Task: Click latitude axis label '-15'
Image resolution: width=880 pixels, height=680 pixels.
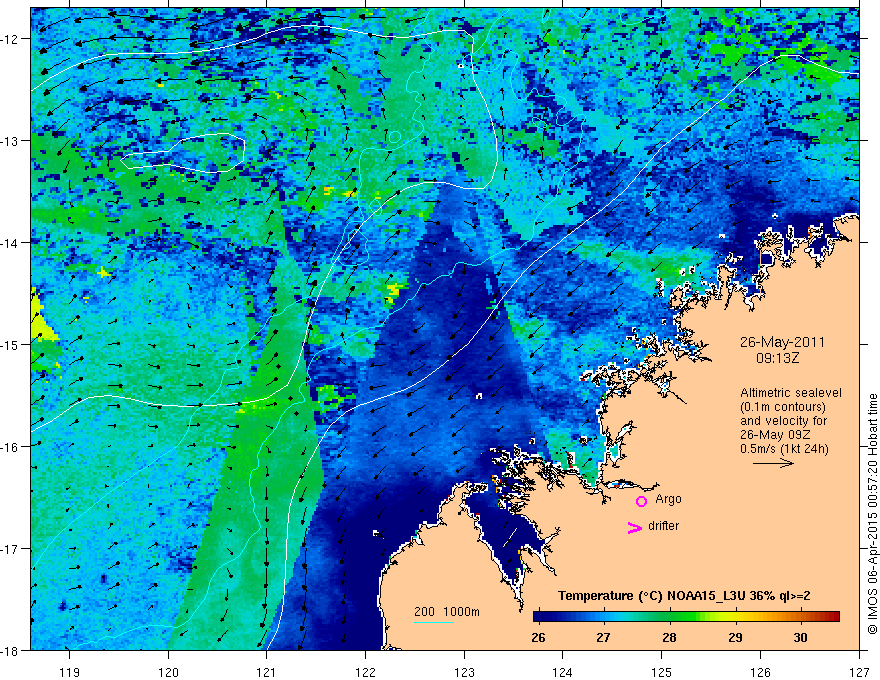Action: [x=10, y=344]
